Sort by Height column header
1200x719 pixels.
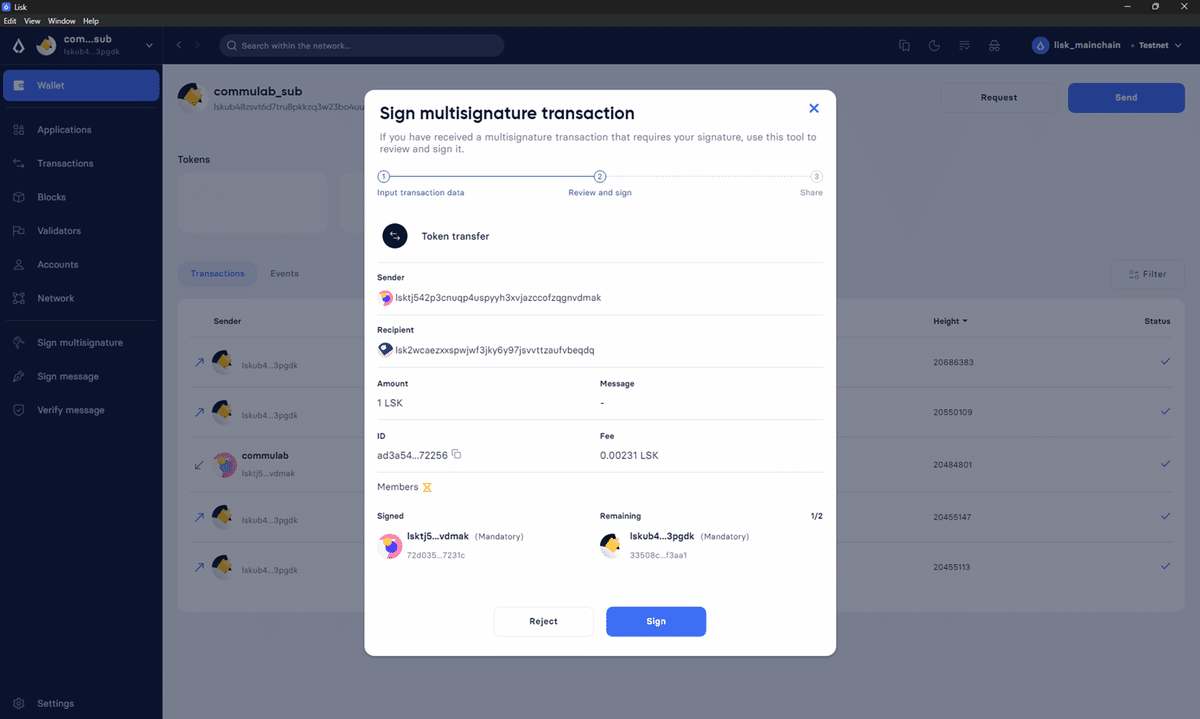(x=950, y=321)
